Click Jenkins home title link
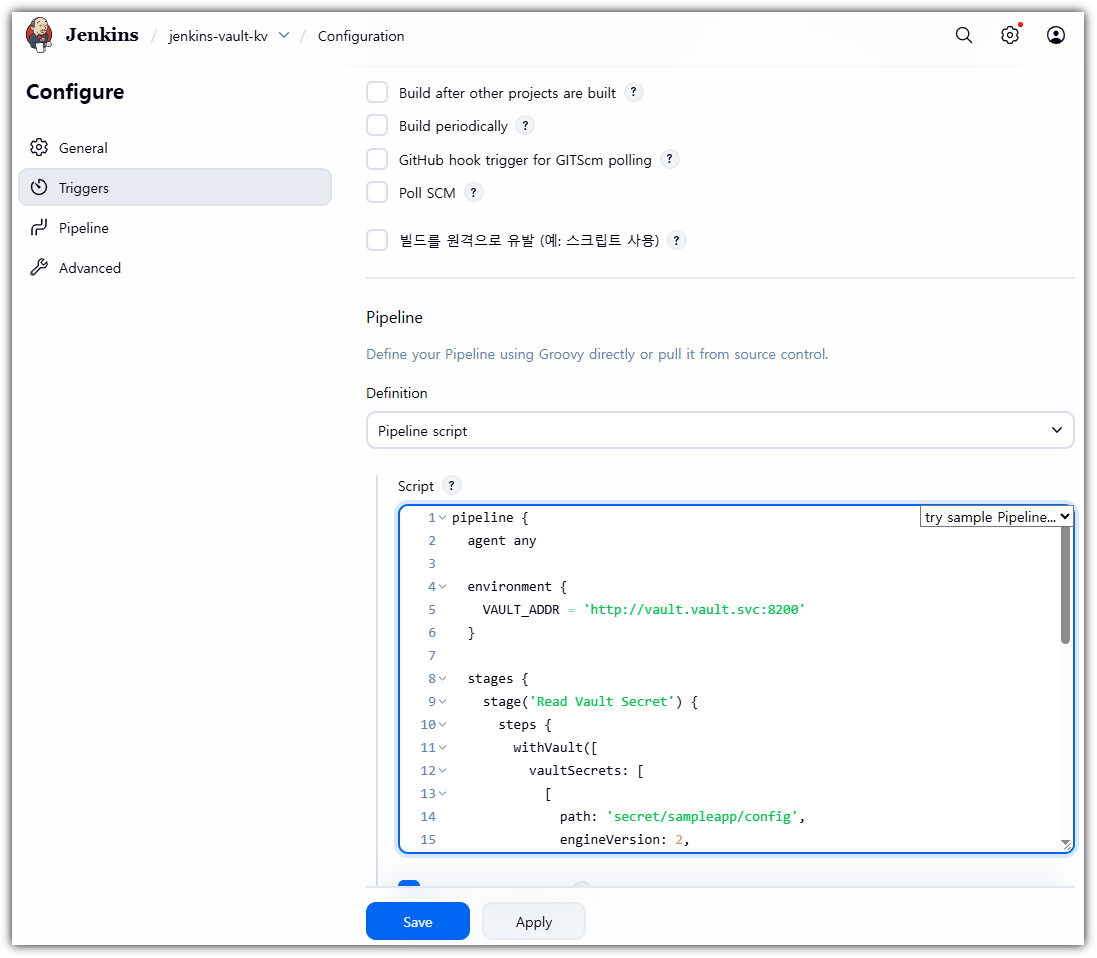This screenshot has width=1097, height=958. [x=102, y=35]
